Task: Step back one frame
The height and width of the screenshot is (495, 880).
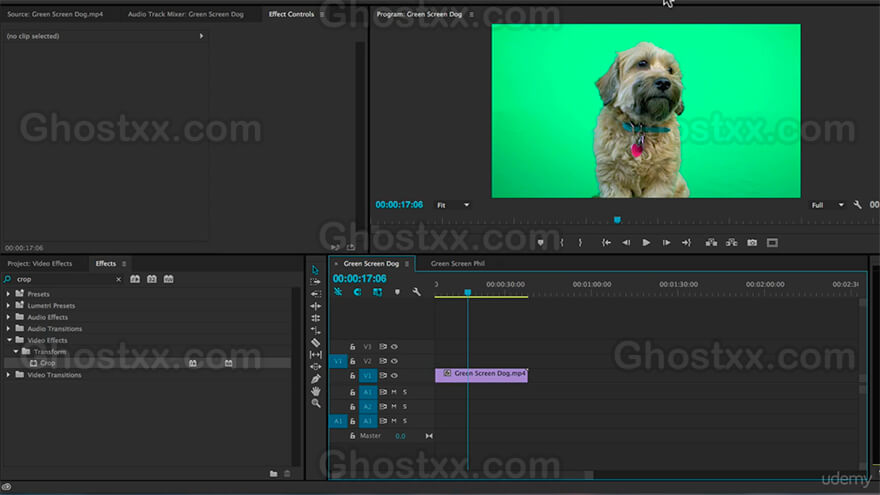Action: [626, 242]
